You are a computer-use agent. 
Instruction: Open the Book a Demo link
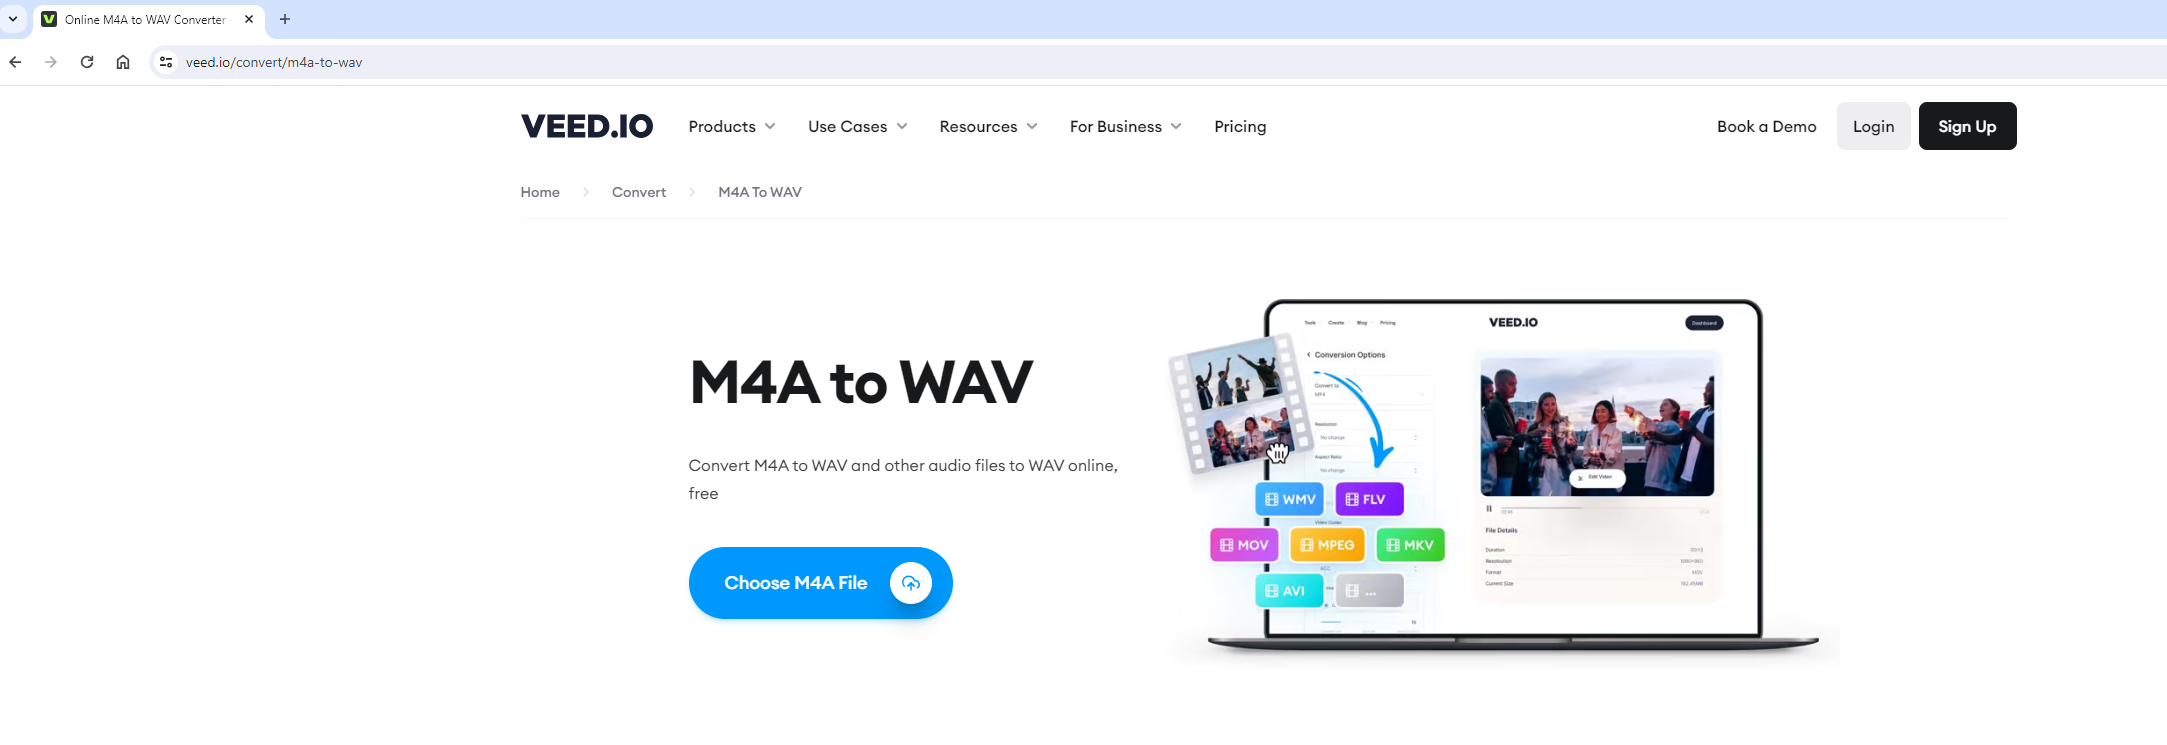coord(1767,126)
